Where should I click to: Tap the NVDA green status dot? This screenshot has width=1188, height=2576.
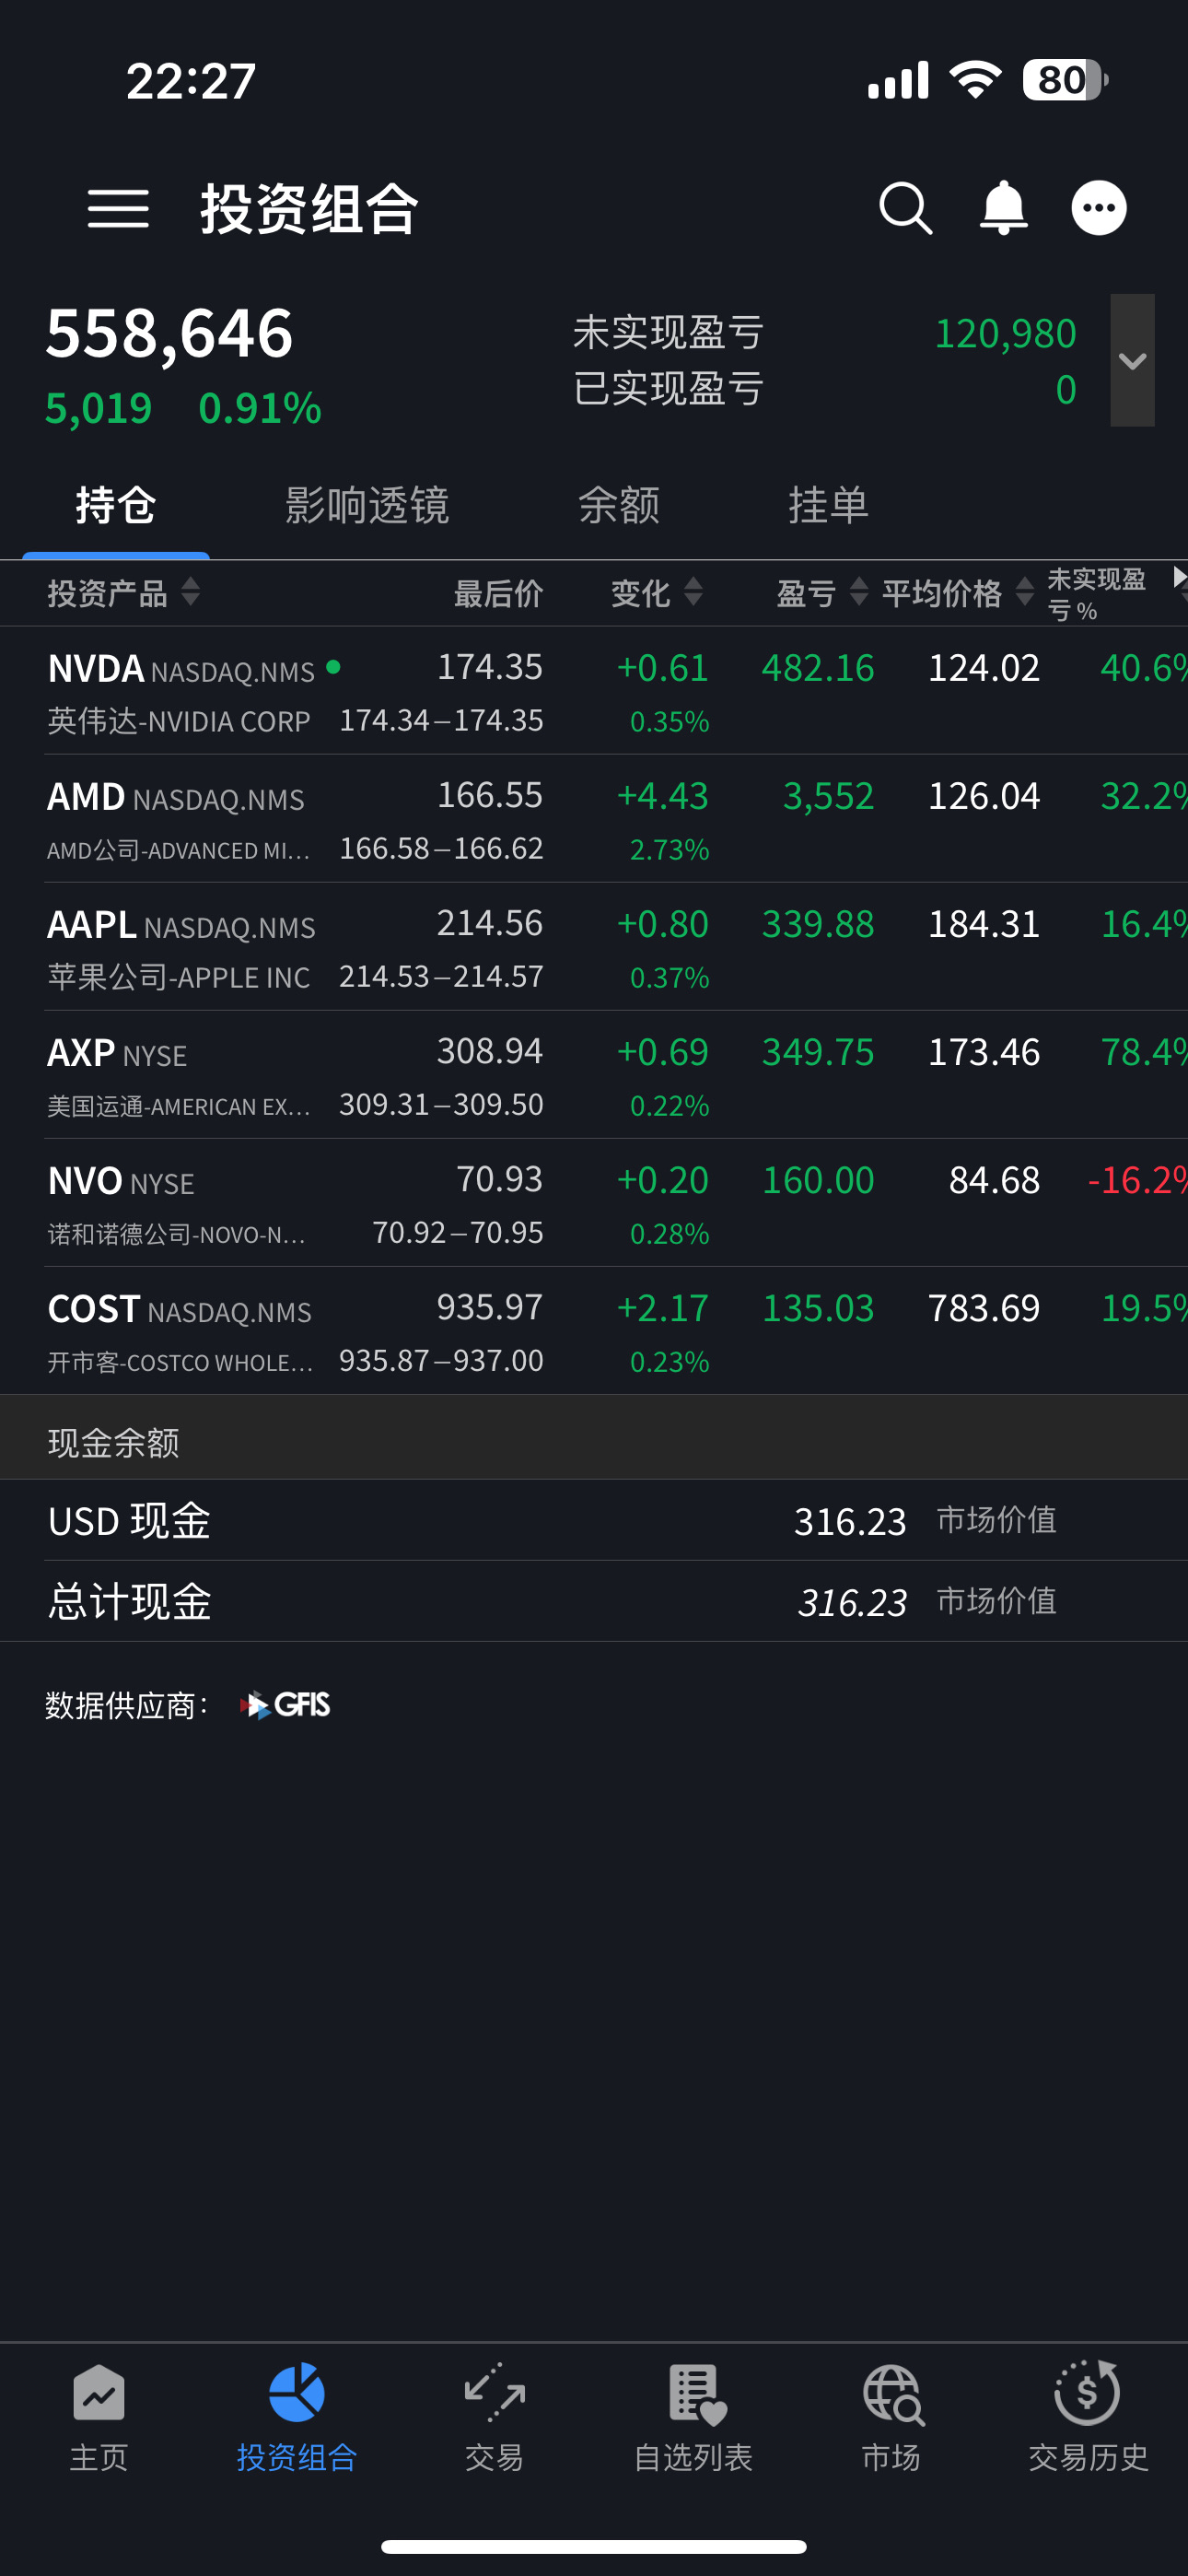coord(333,667)
